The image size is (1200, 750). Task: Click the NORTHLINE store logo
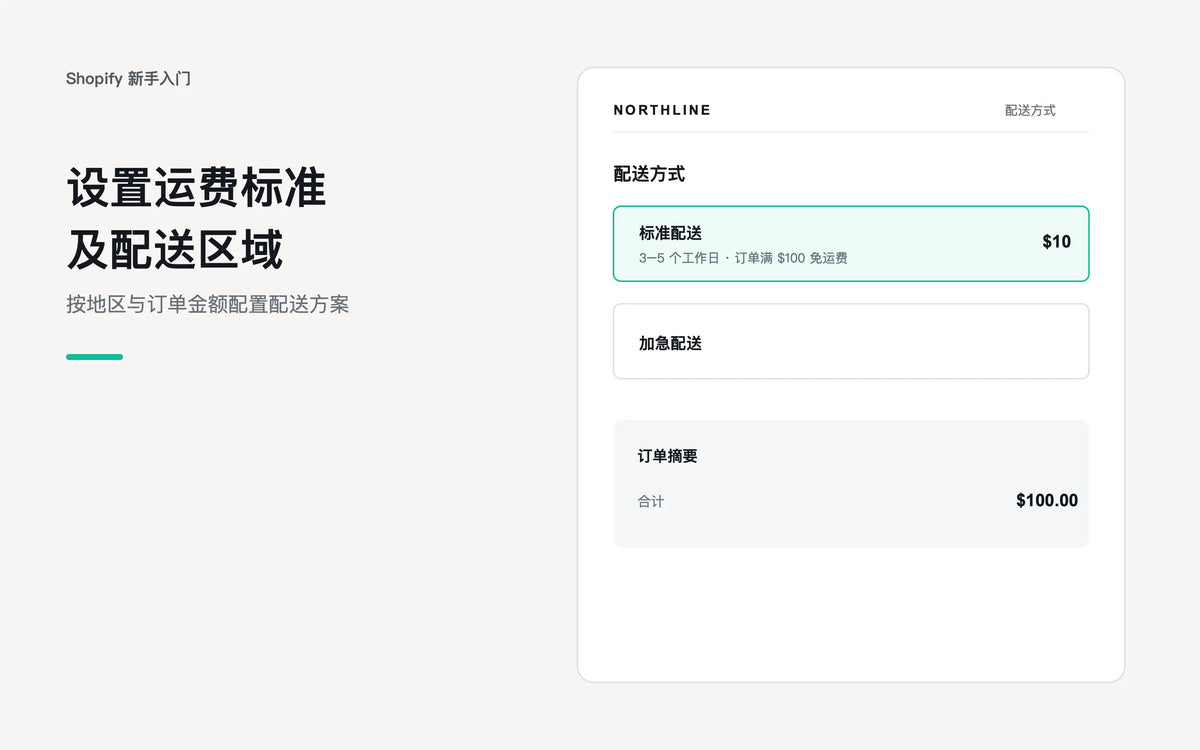[x=662, y=110]
